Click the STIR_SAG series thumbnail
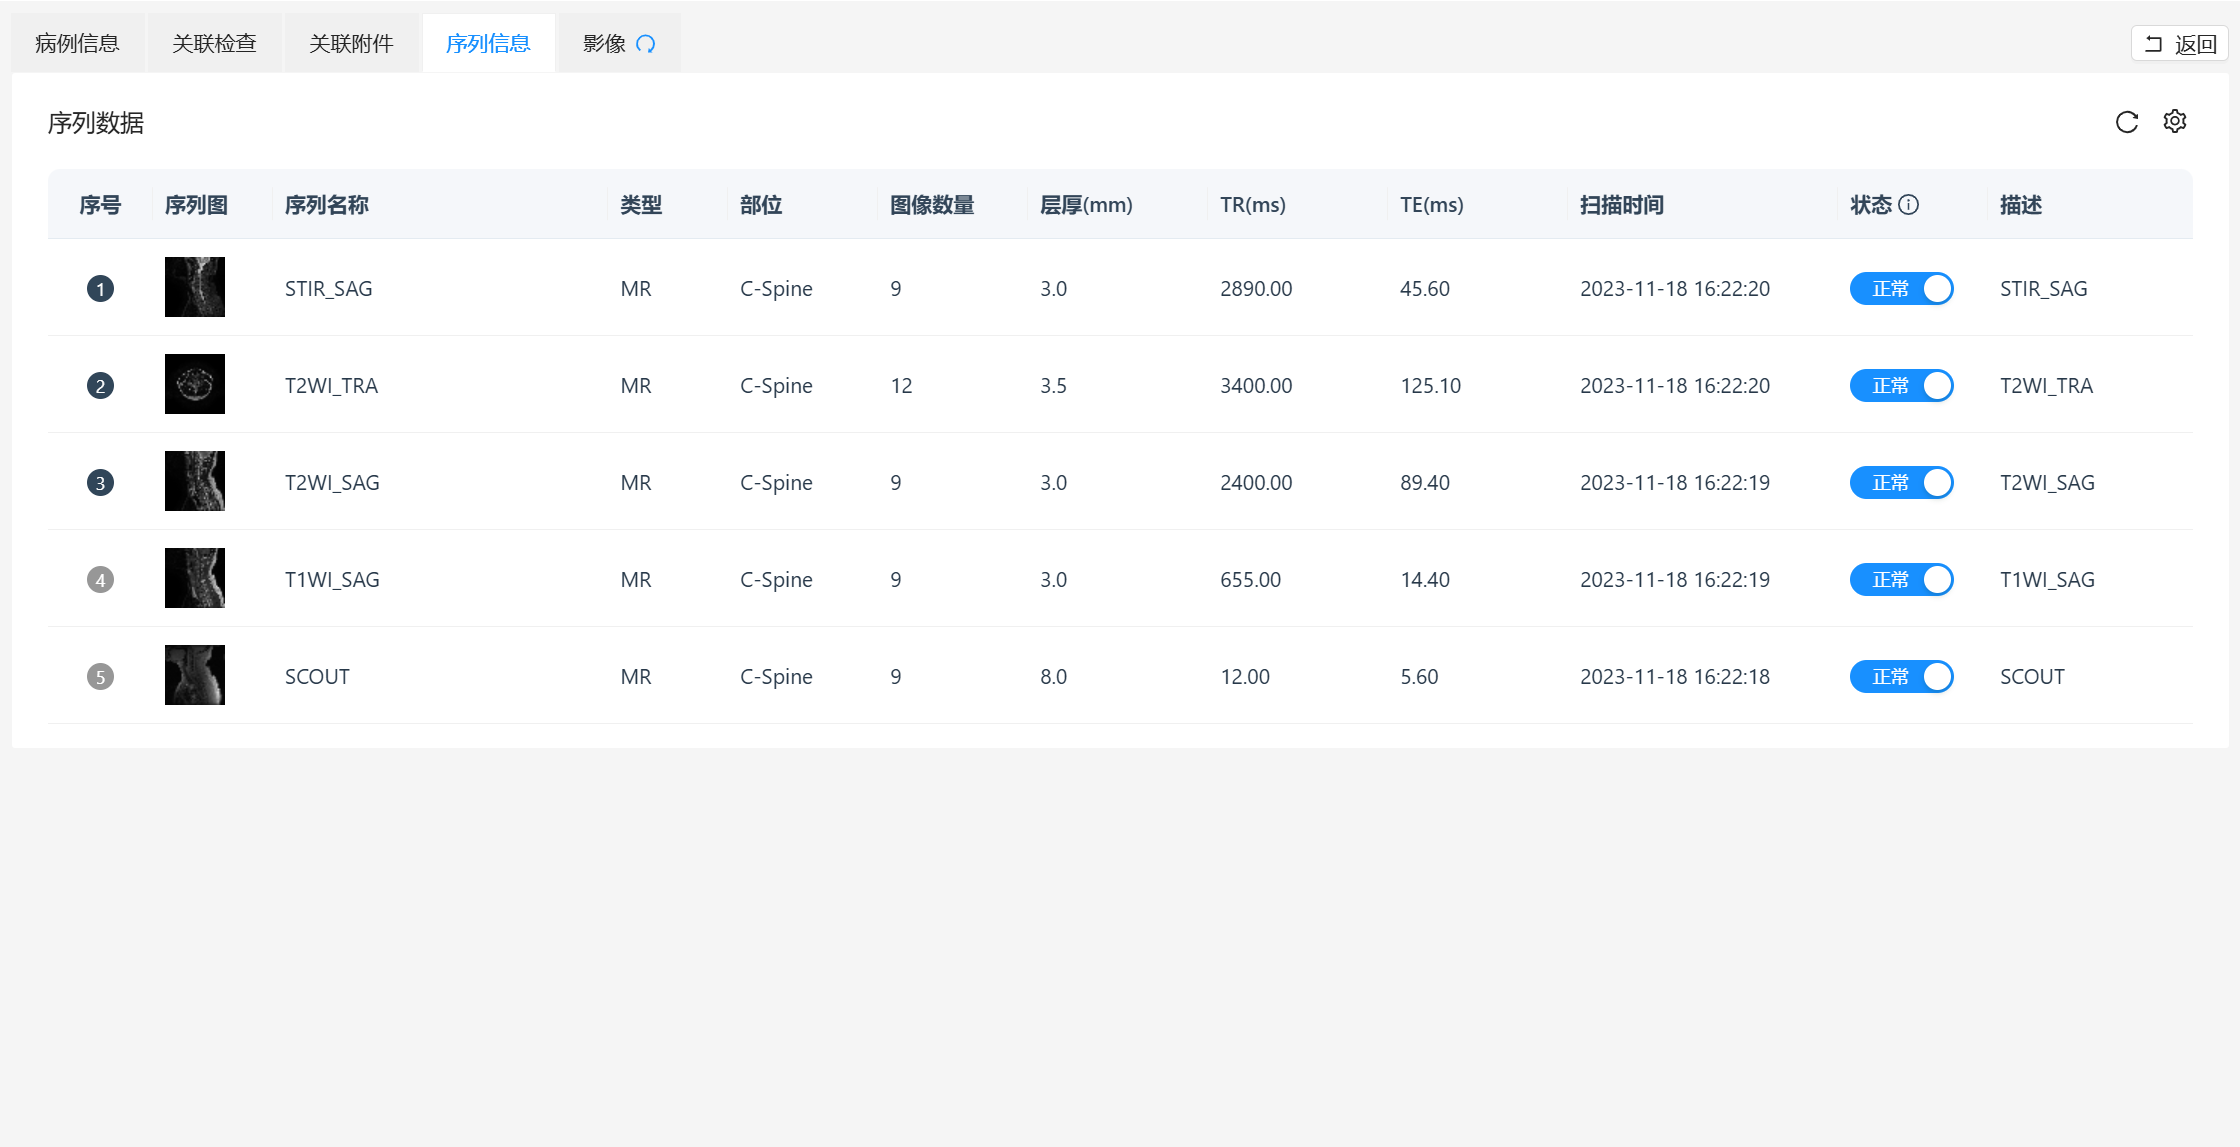This screenshot has height=1147, width=2240. pyautogui.click(x=195, y=287)
